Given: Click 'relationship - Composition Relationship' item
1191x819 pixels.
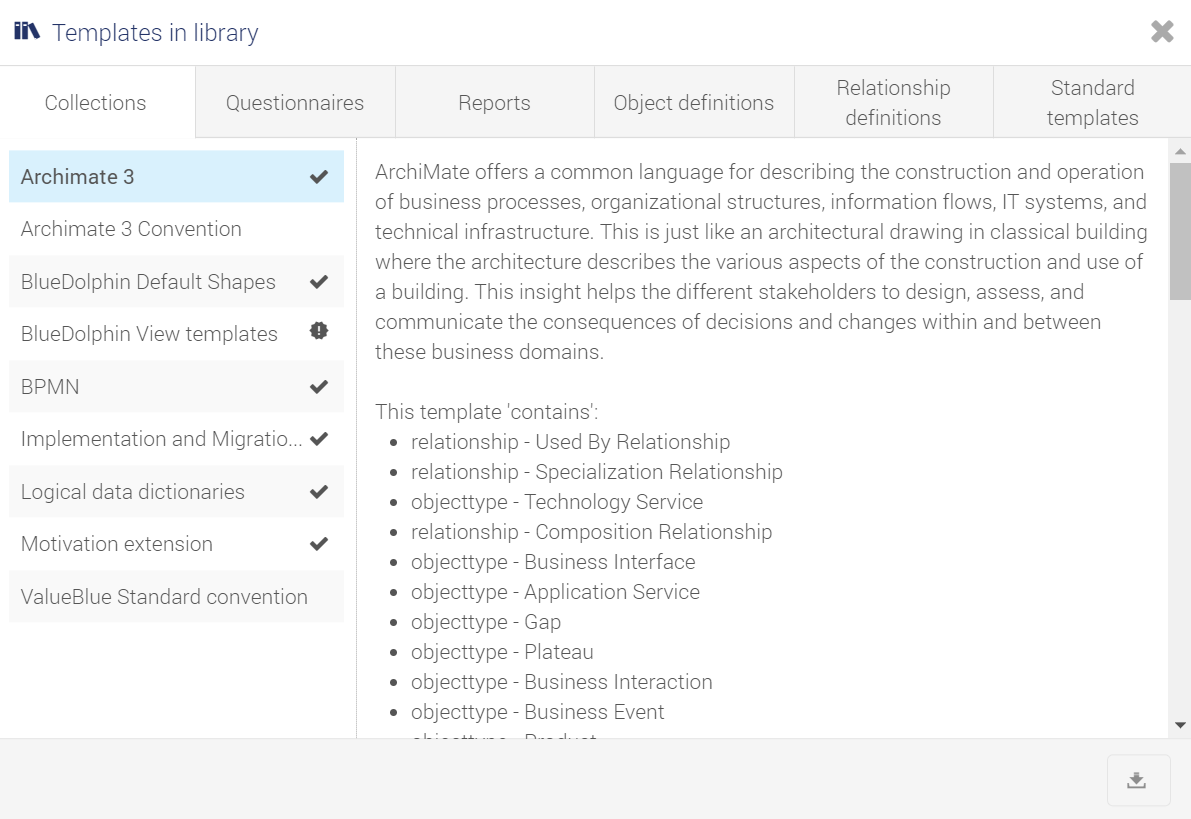Looking at the screenshot, I should 592,532.
